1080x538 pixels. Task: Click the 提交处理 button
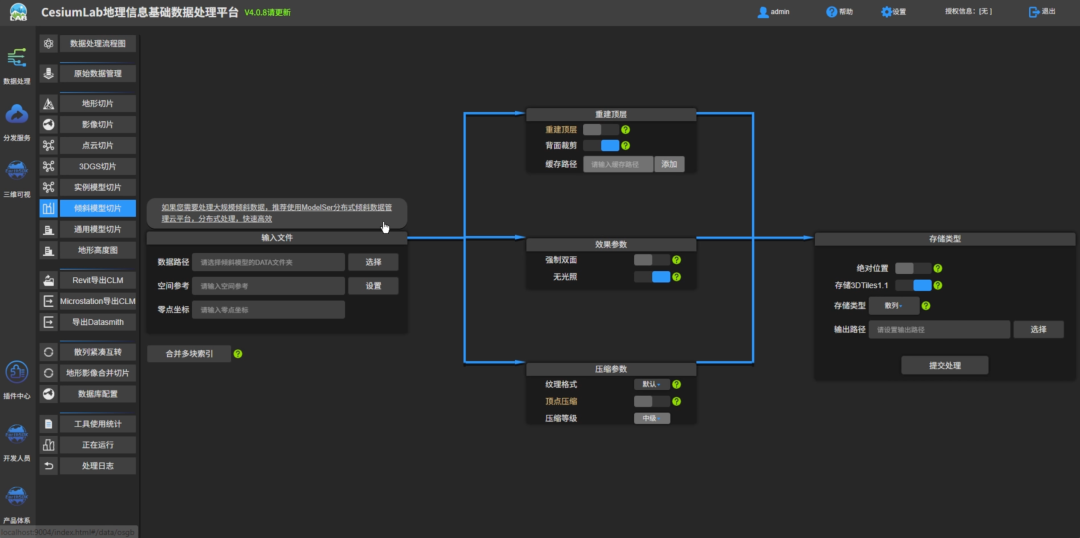944,365
